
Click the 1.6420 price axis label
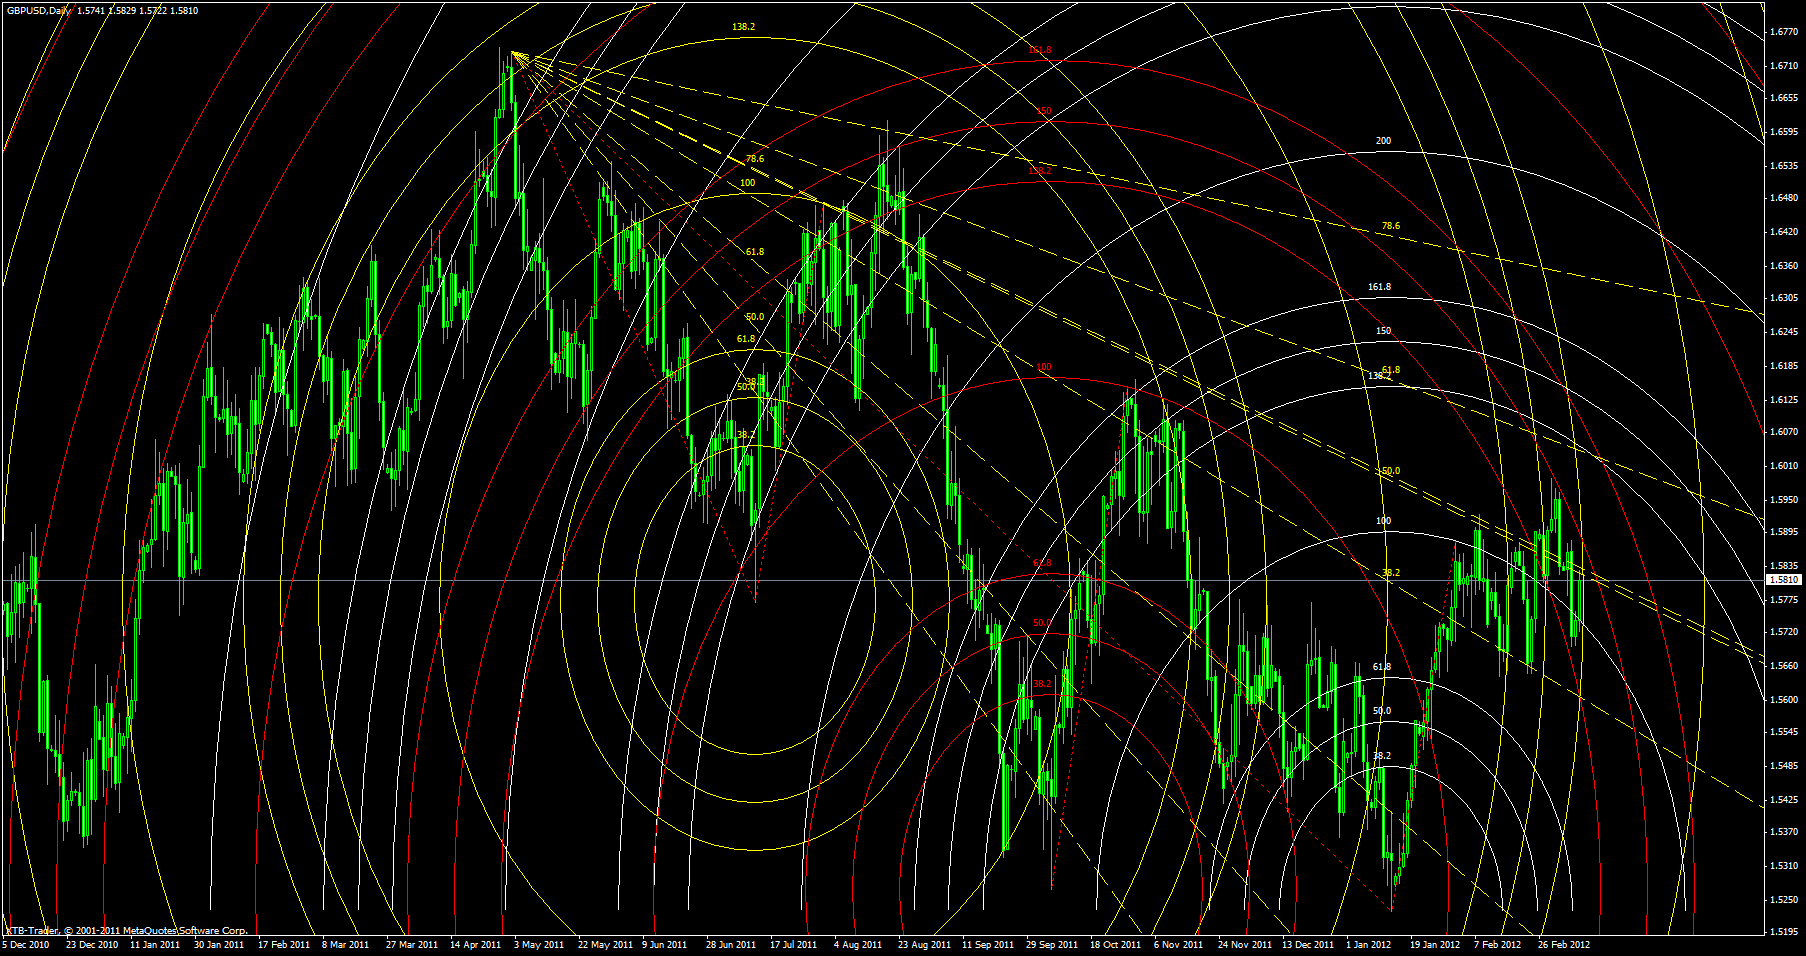click(1783, 232)
